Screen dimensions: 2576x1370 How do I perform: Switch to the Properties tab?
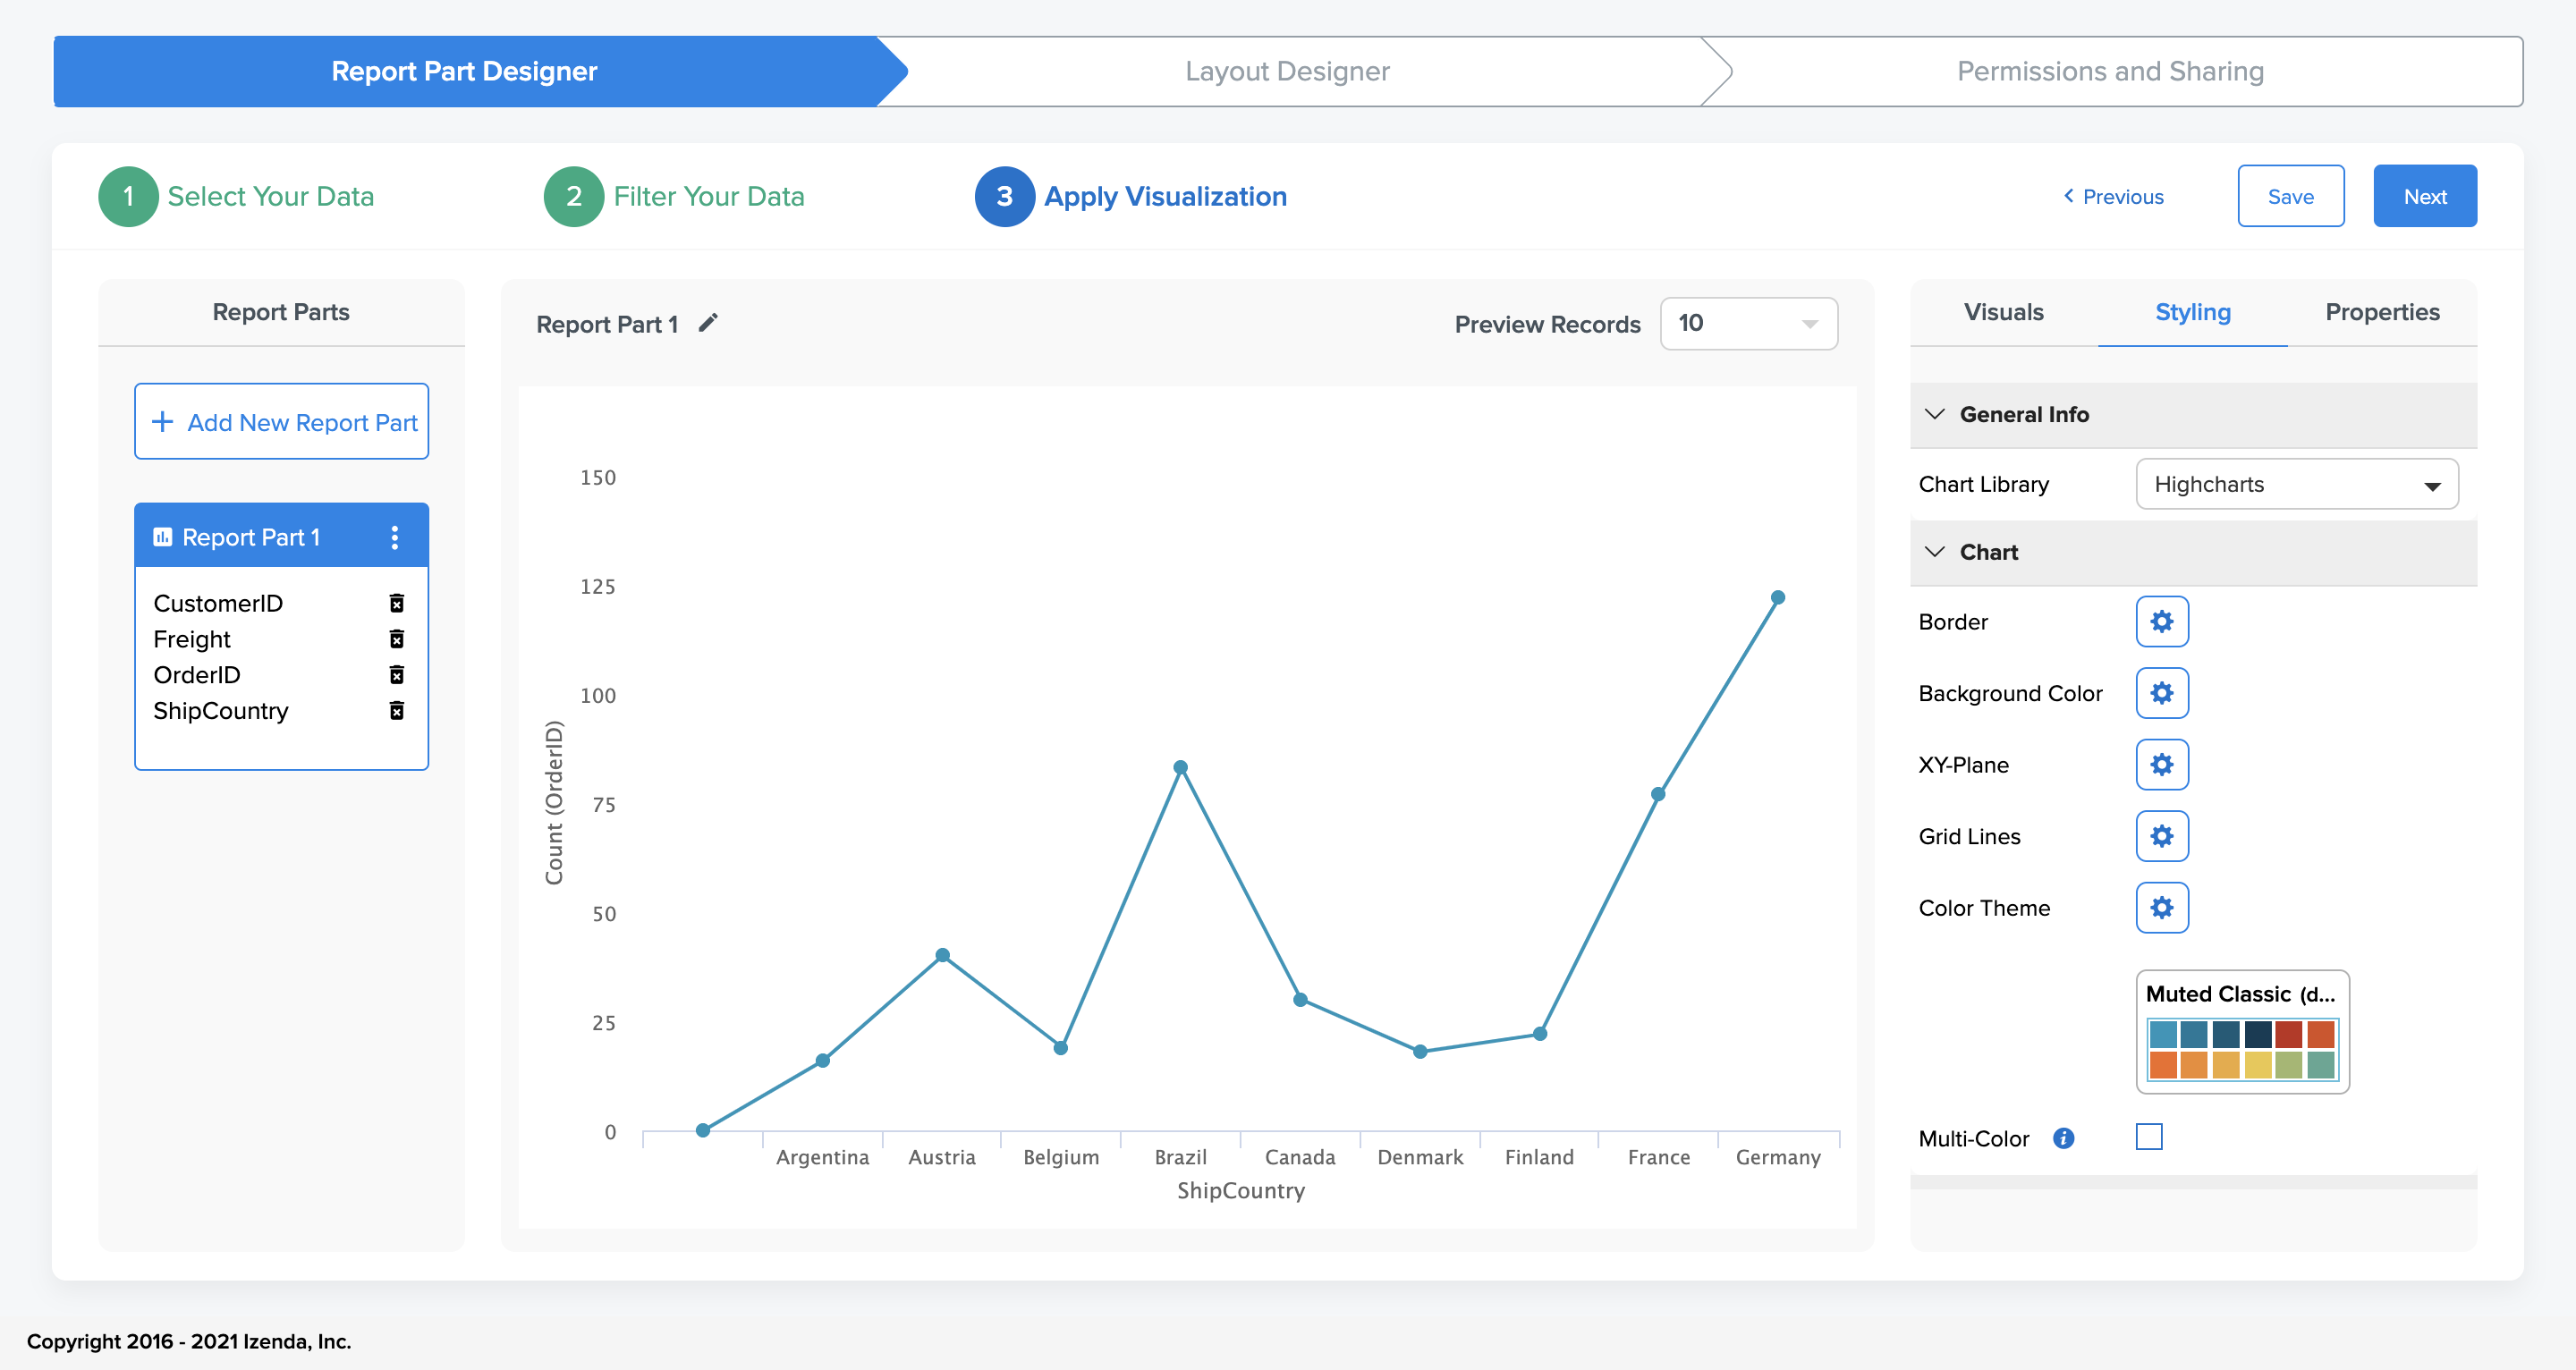tap(2381, 312)
